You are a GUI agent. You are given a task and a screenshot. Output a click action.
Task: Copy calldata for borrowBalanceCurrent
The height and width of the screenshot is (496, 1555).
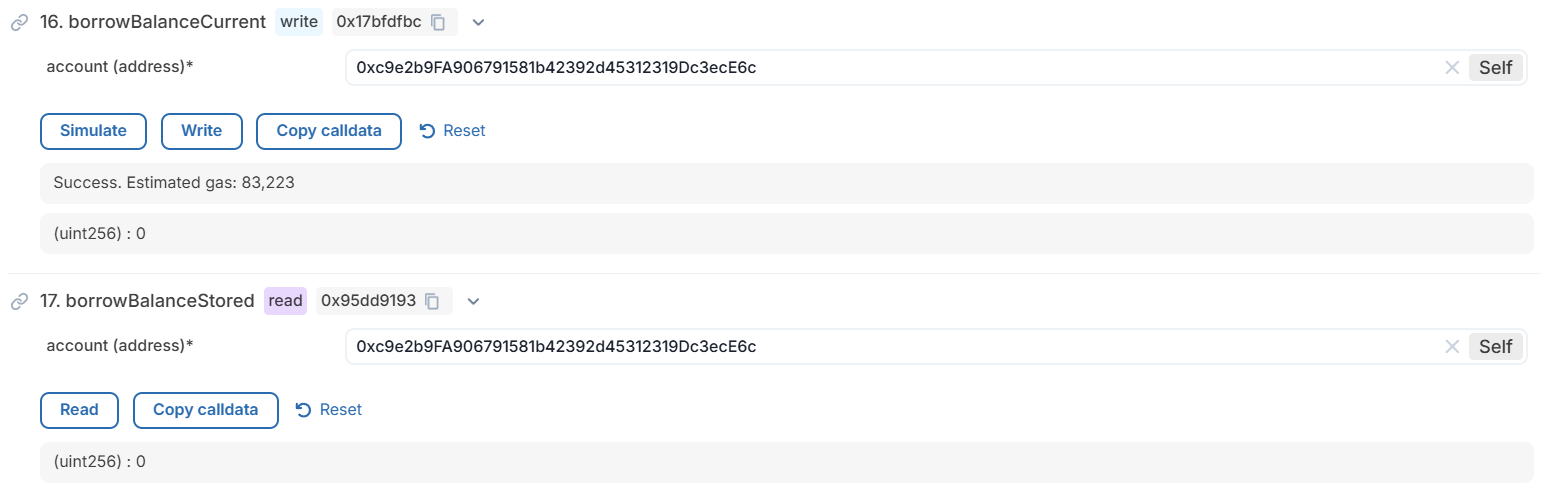[329, 131]
